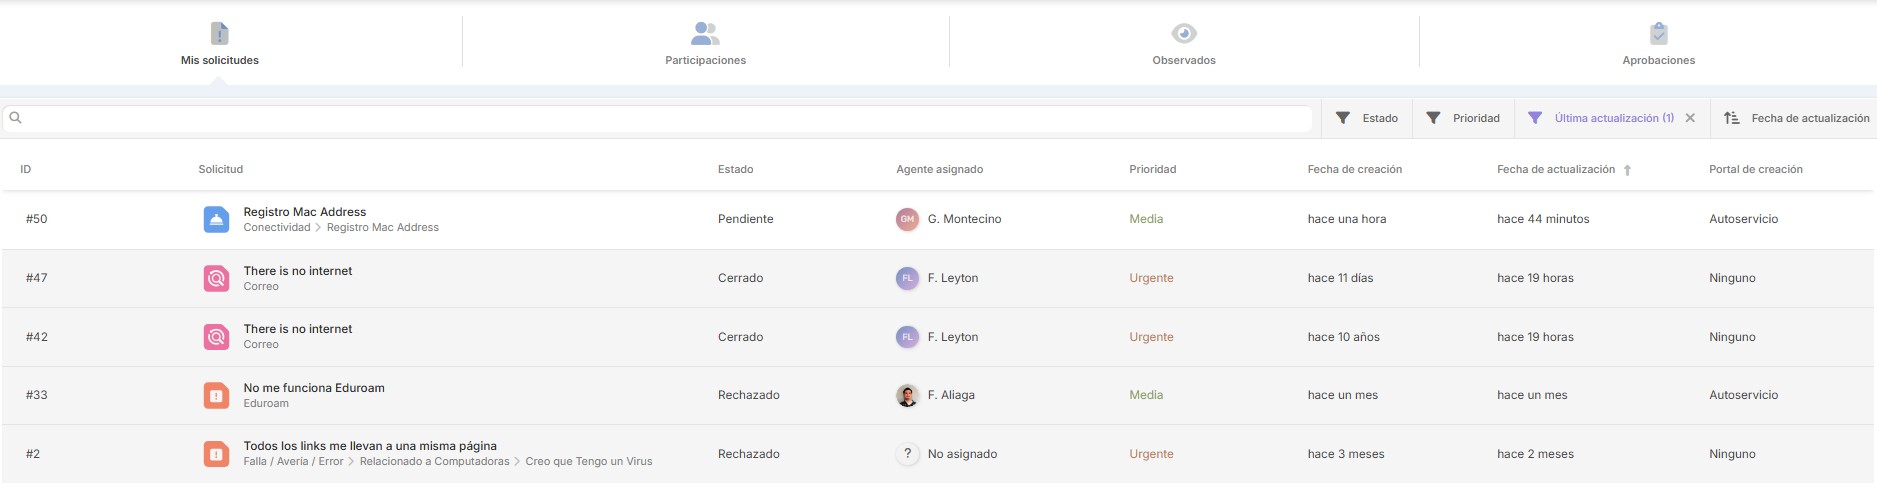Click the unassigned agent question mark icon
This screenshot has height=488, width=1877.
(907, 454)
